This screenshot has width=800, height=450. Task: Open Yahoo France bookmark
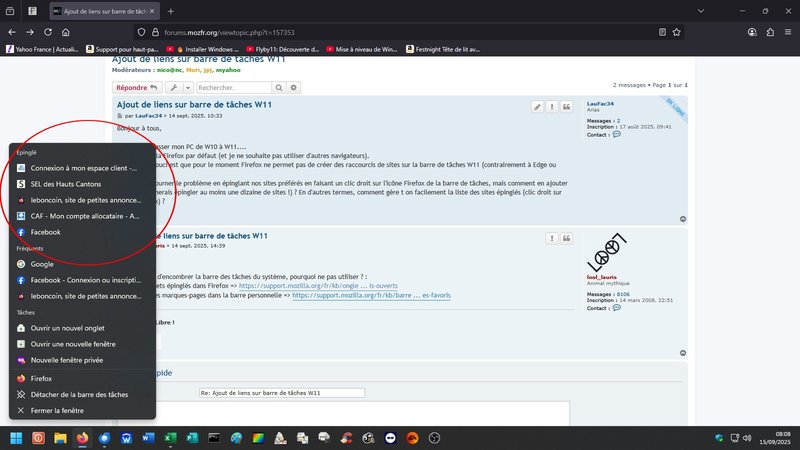click(x=42, y=49)
